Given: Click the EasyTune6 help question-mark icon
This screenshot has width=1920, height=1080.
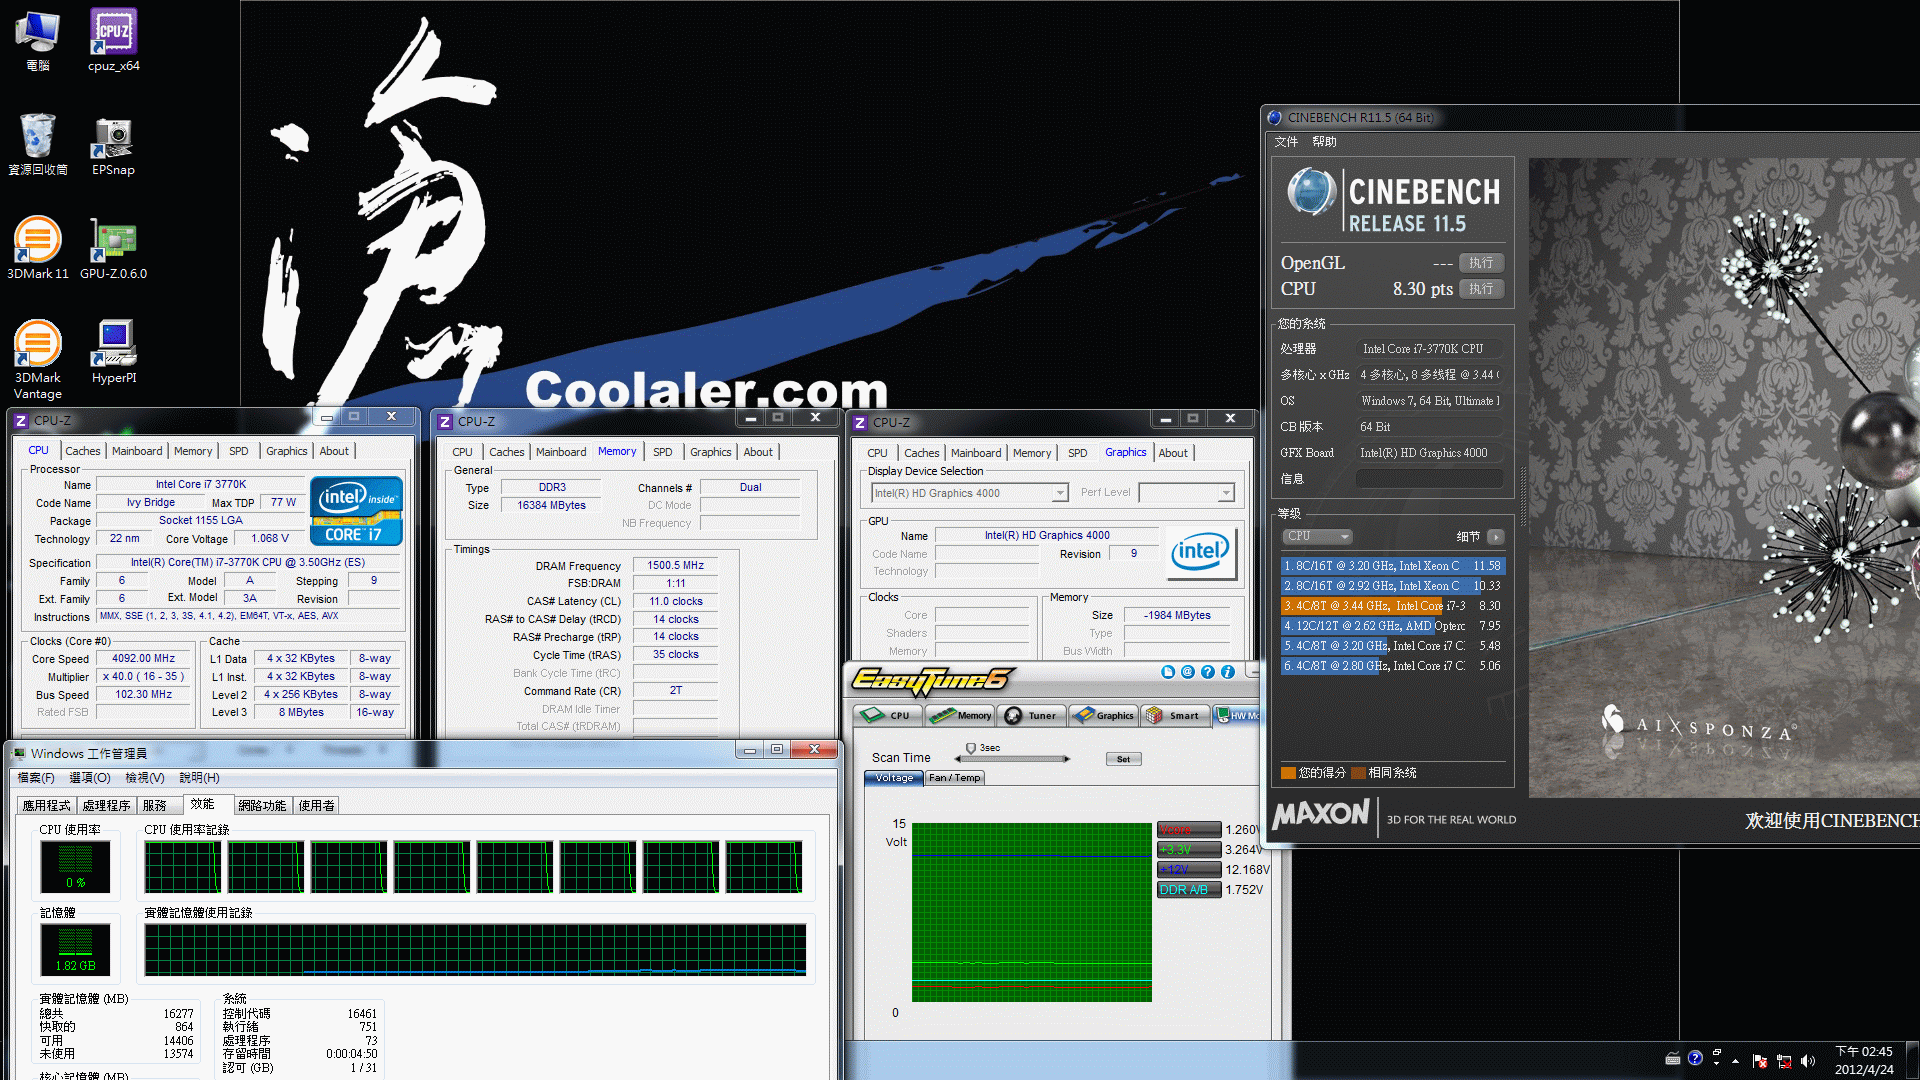Looking at the screenshot, I should pos(1208,672).
